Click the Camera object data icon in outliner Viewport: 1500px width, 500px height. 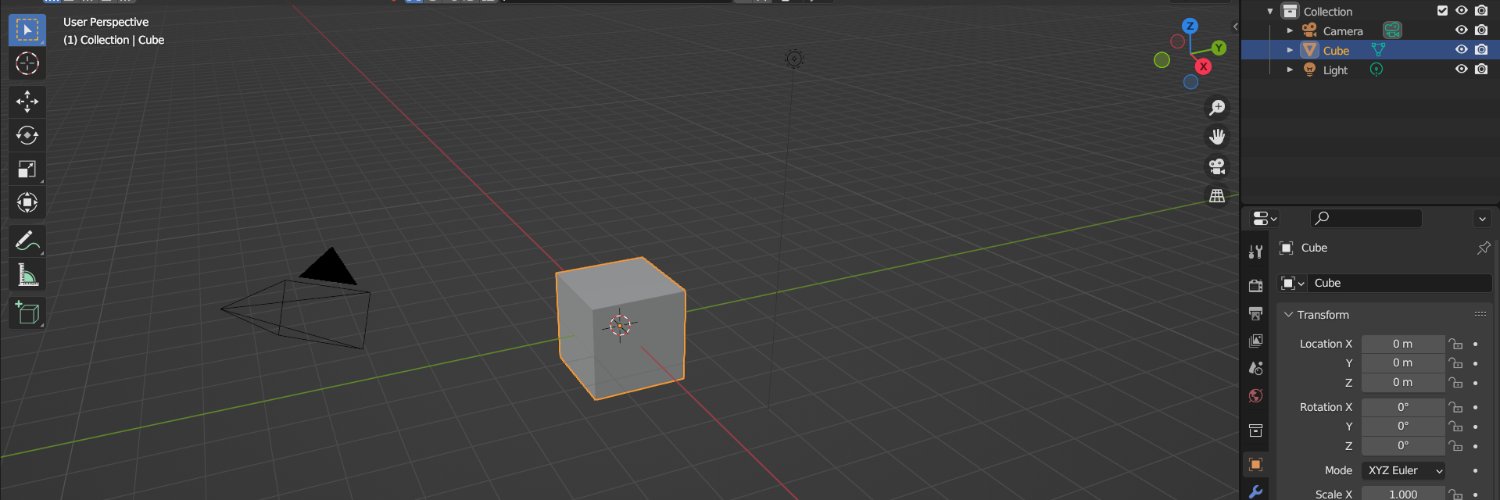point(1392,31)
